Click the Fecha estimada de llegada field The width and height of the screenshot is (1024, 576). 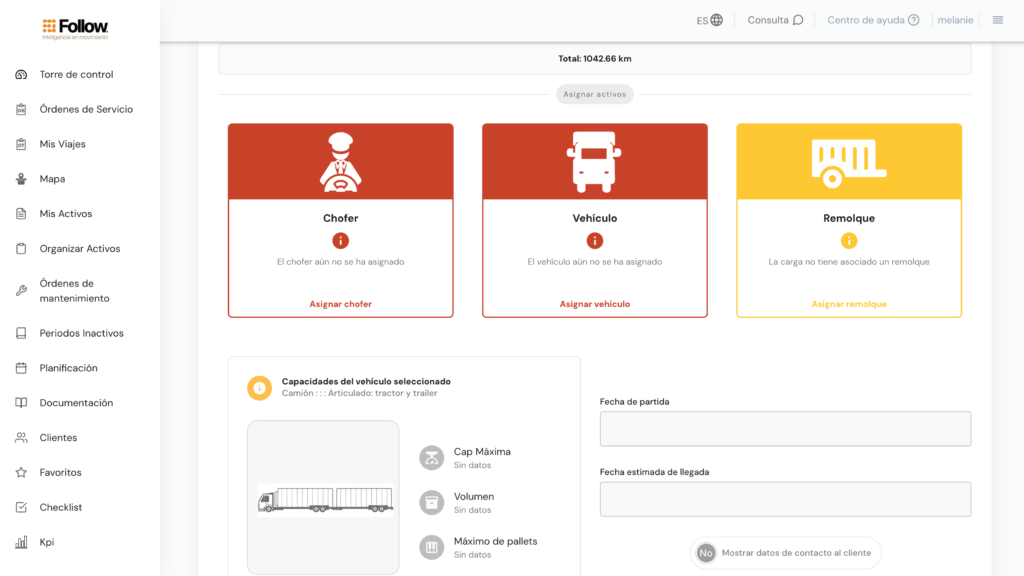785,499
